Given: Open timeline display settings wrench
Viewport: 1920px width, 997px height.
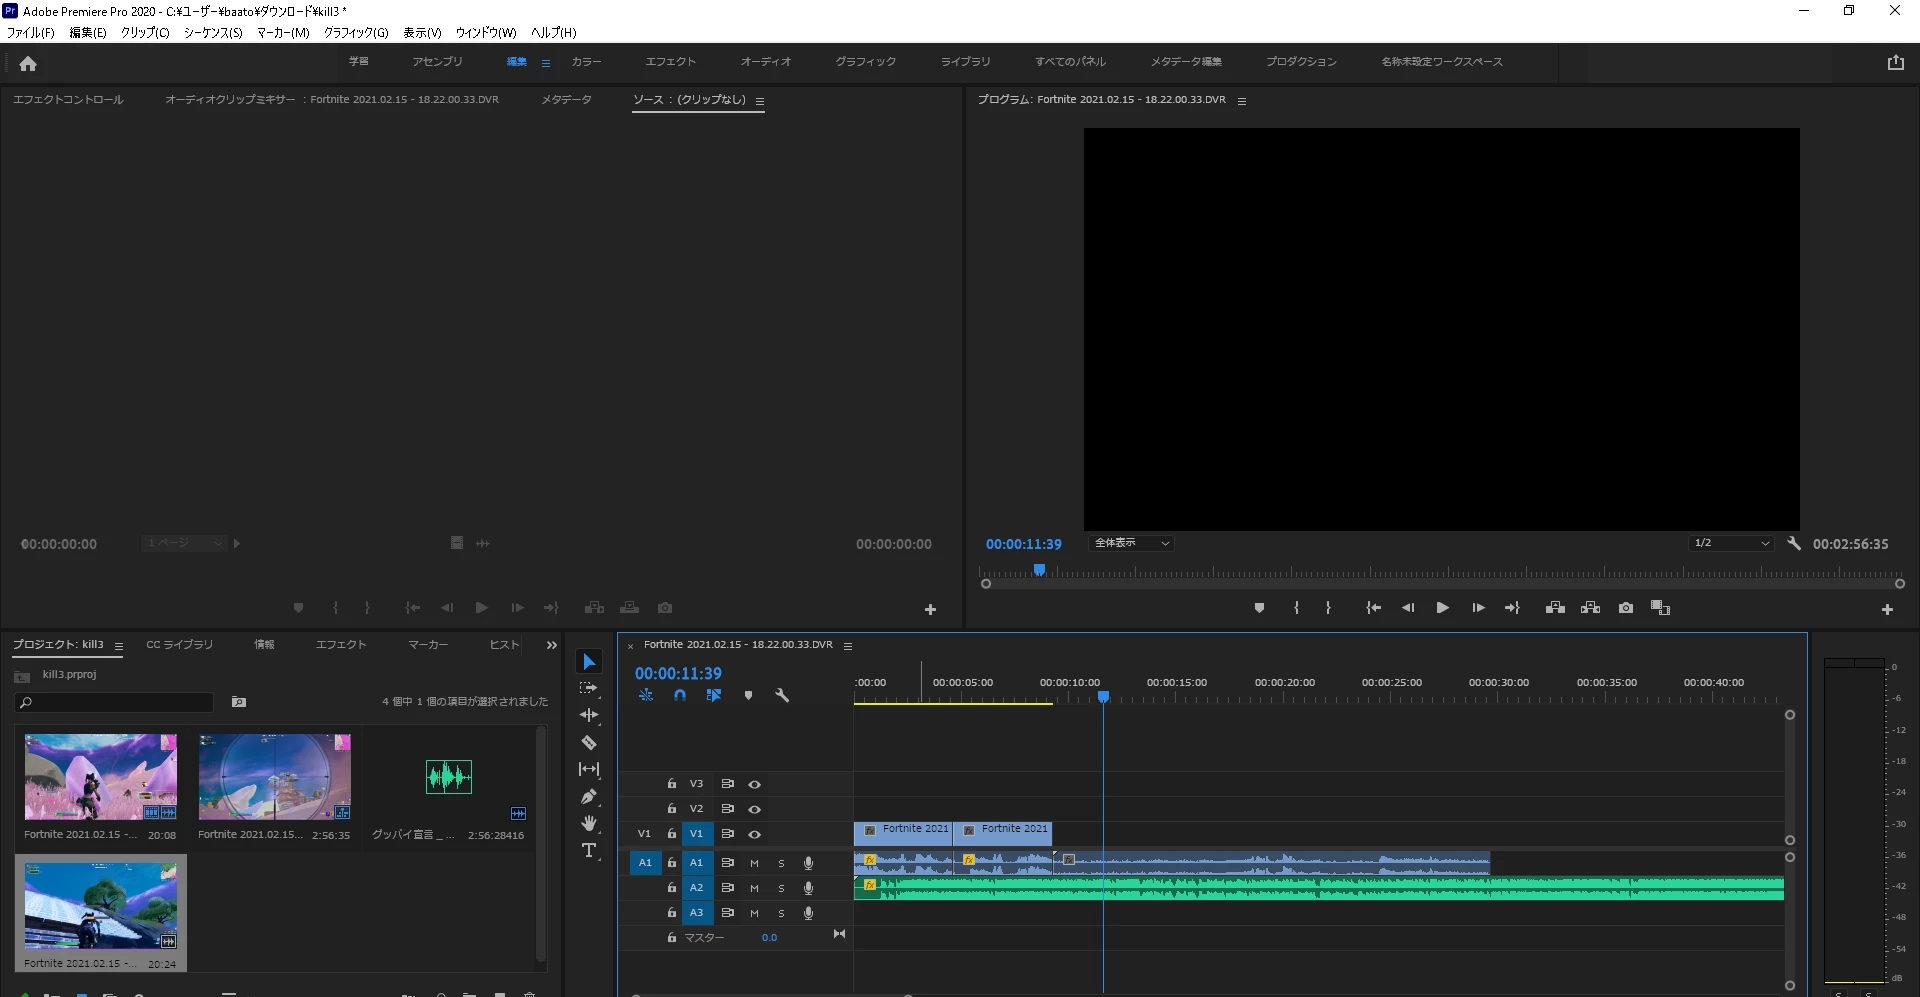Looking at the screenshot, I should (782, 695).
